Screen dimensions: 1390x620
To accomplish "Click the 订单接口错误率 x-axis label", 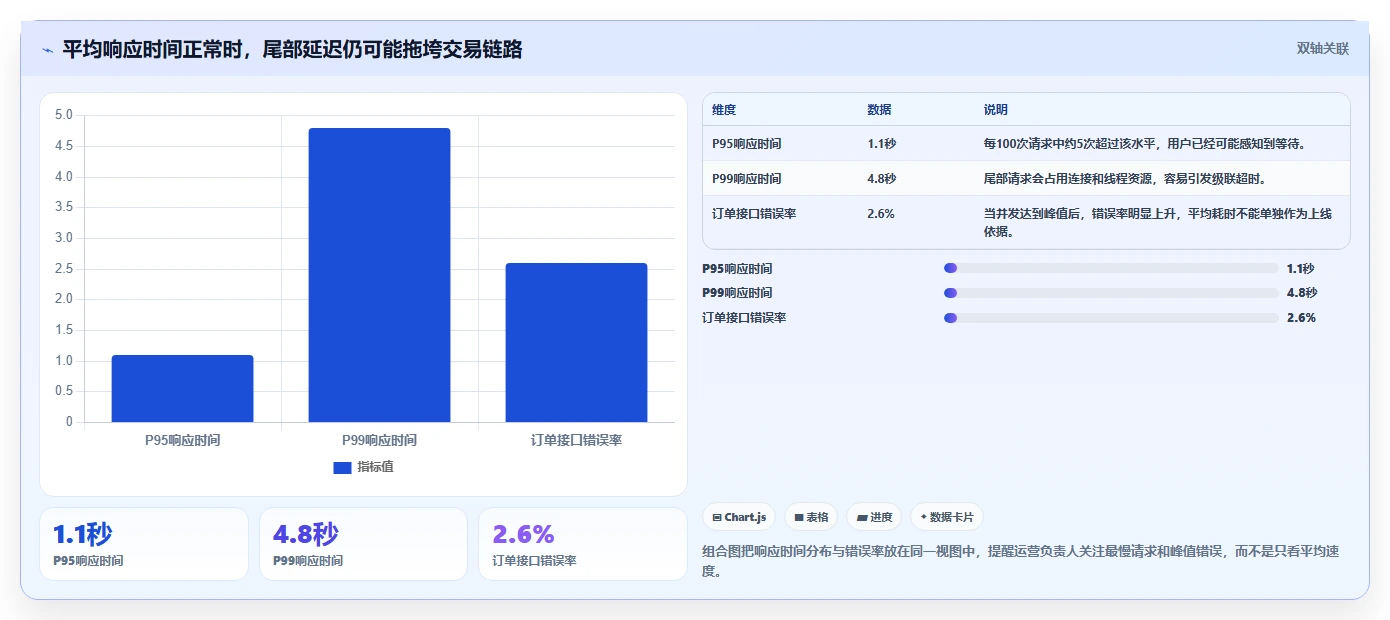I will 576,440.
